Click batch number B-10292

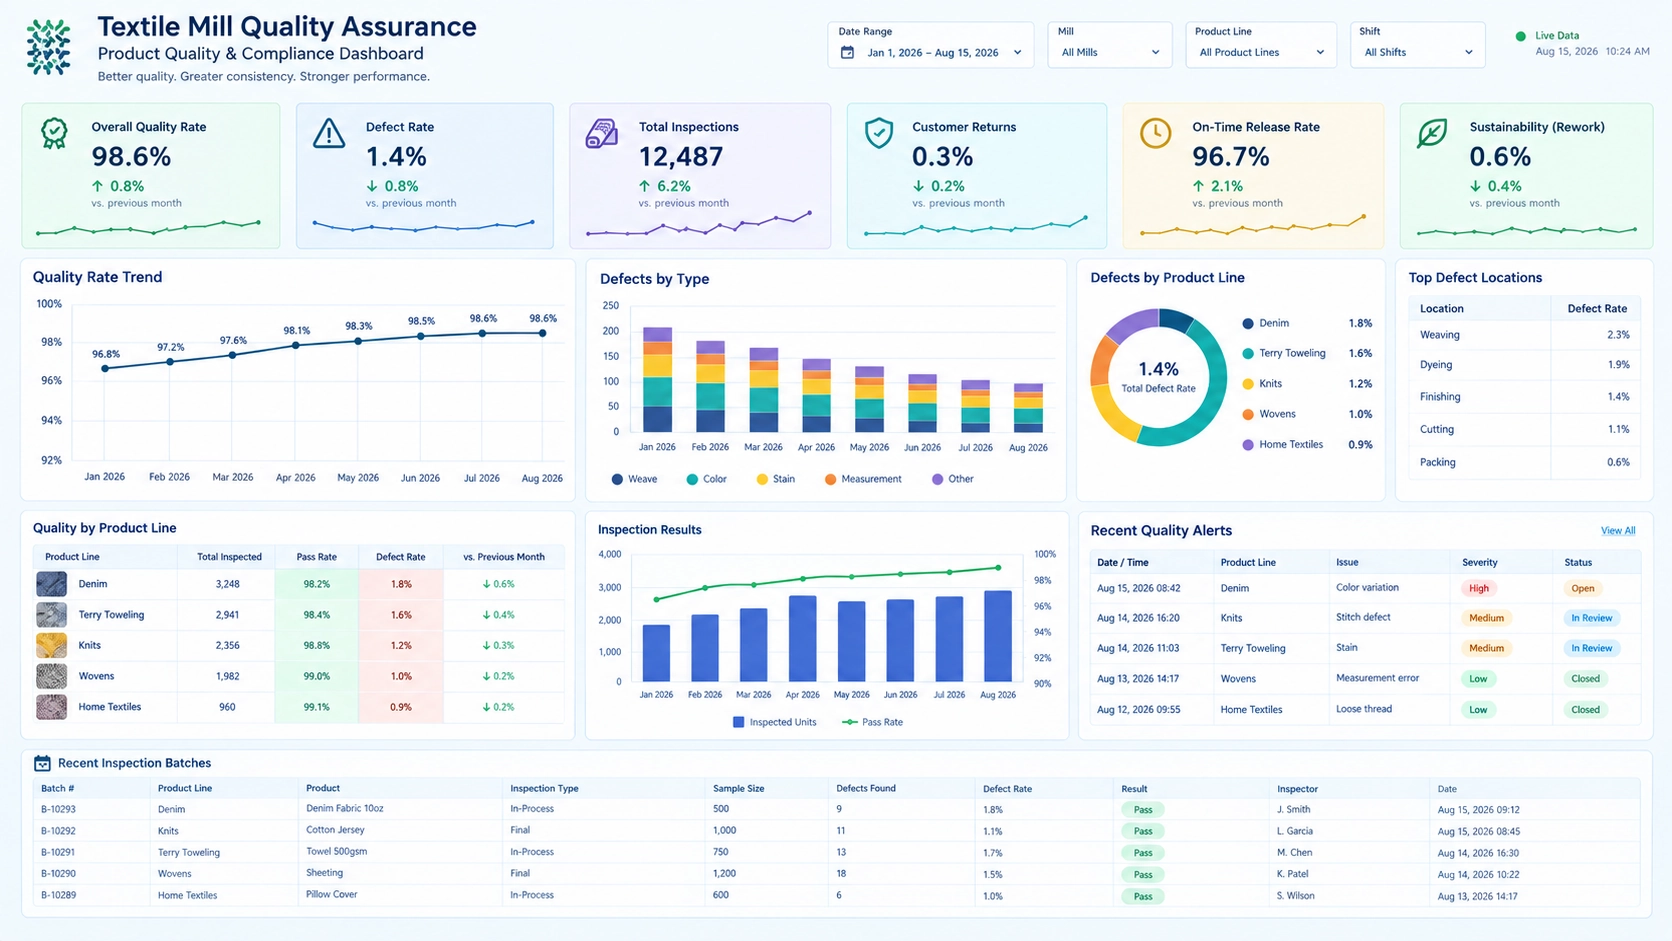coord(58,831)
